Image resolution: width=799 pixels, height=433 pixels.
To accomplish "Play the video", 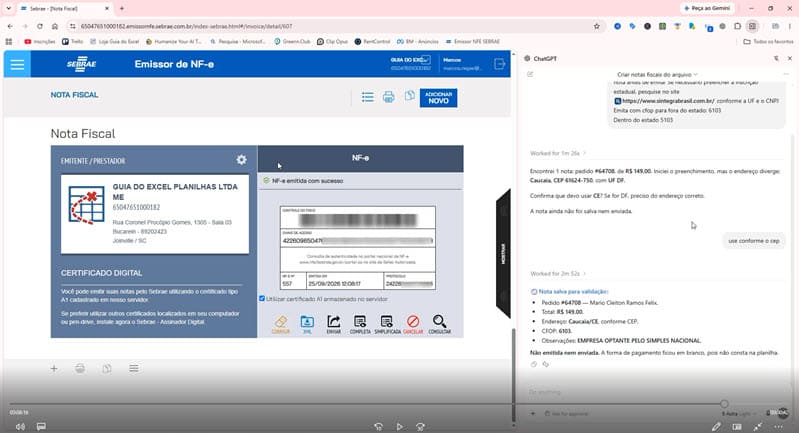I will 399,426.
